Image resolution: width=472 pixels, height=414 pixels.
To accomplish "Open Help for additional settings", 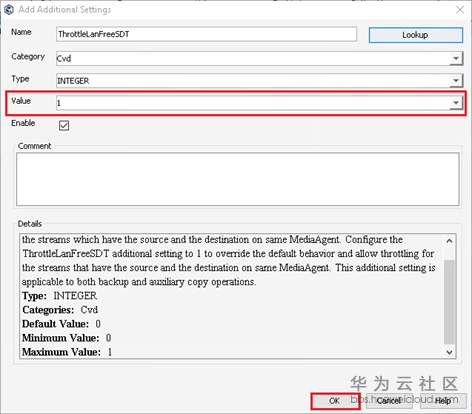I will click(x=443, y=401).
